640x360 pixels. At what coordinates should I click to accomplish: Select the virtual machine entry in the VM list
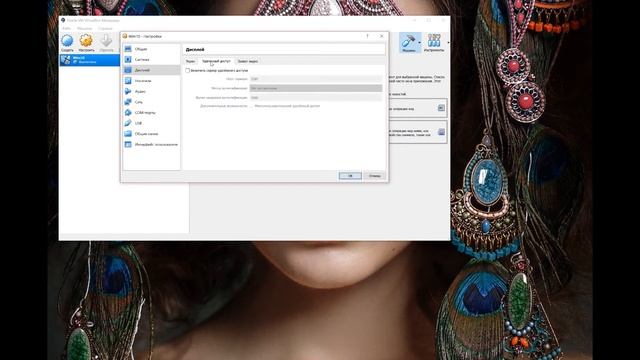coord(89,60)
